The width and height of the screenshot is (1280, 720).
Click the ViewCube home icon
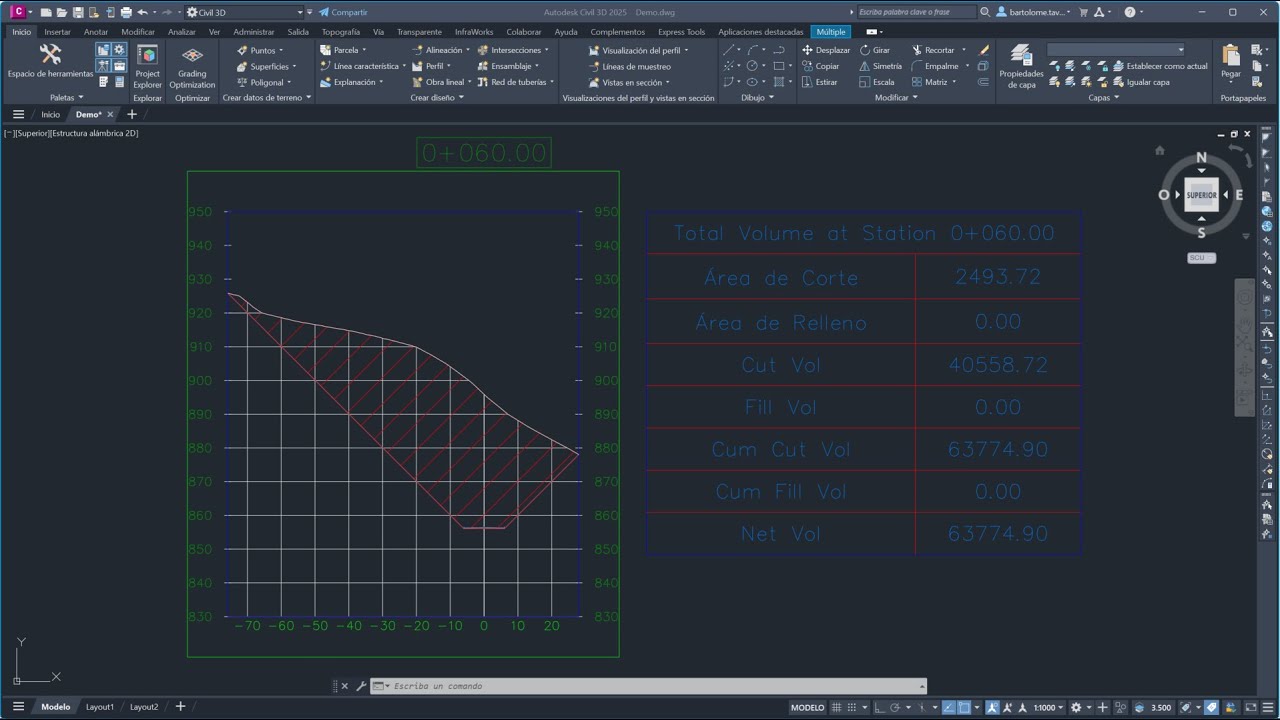point(1159,151)
